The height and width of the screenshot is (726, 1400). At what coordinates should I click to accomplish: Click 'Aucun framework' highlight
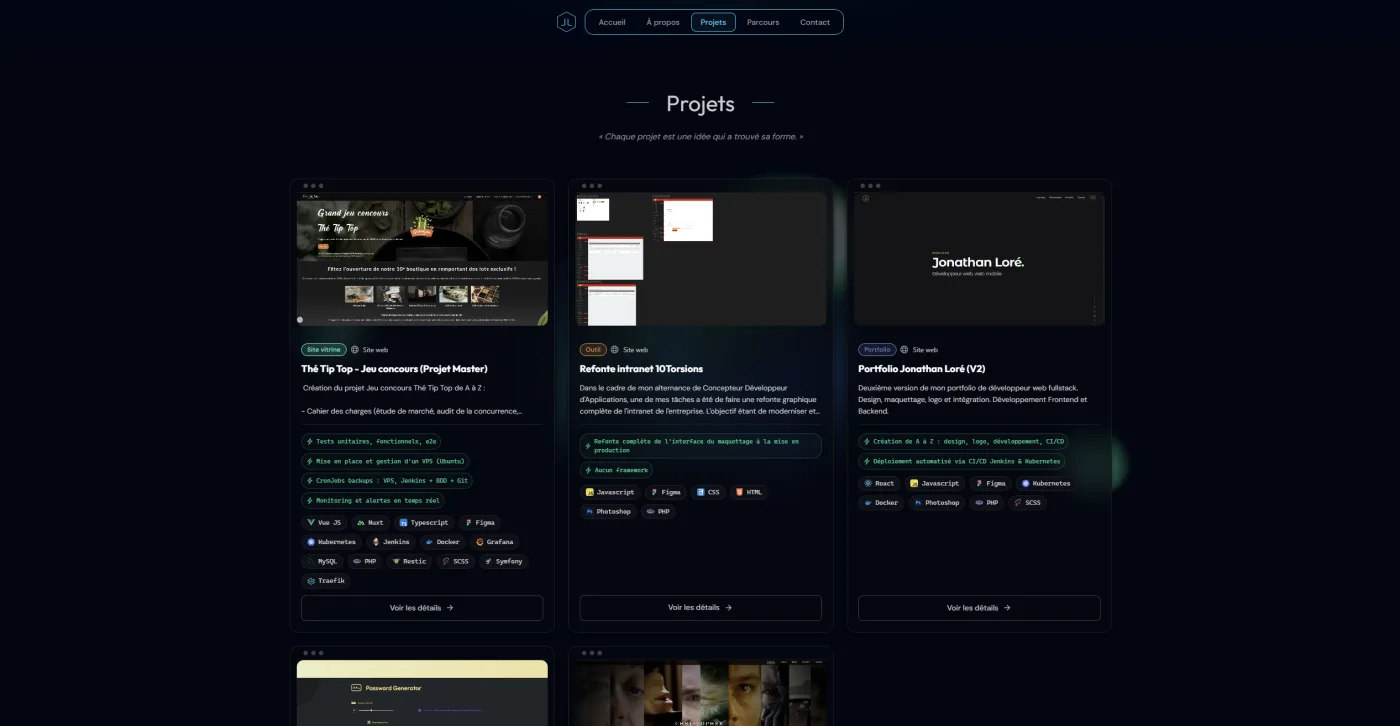[617, 470]
